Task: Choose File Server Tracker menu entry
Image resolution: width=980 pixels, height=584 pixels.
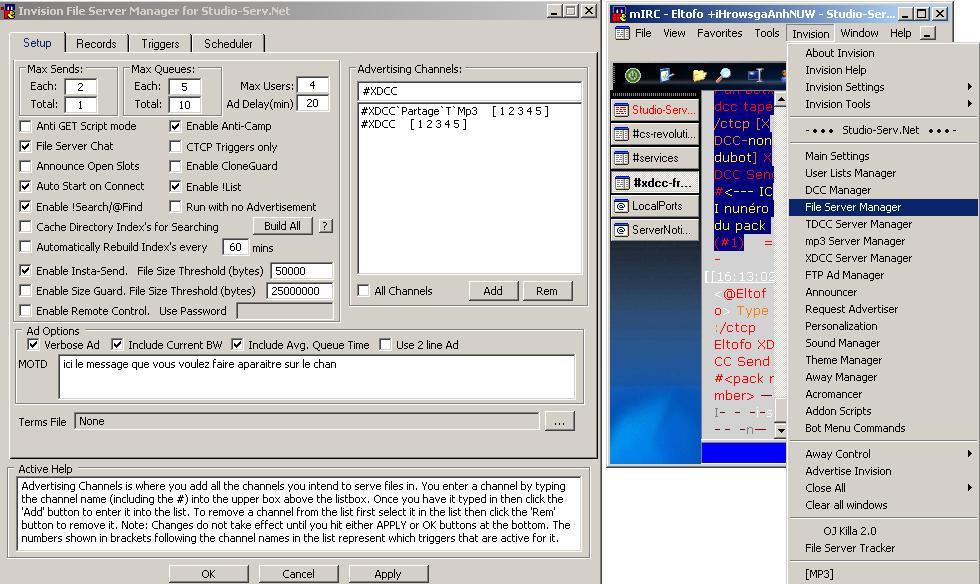Action: point(883,548)
